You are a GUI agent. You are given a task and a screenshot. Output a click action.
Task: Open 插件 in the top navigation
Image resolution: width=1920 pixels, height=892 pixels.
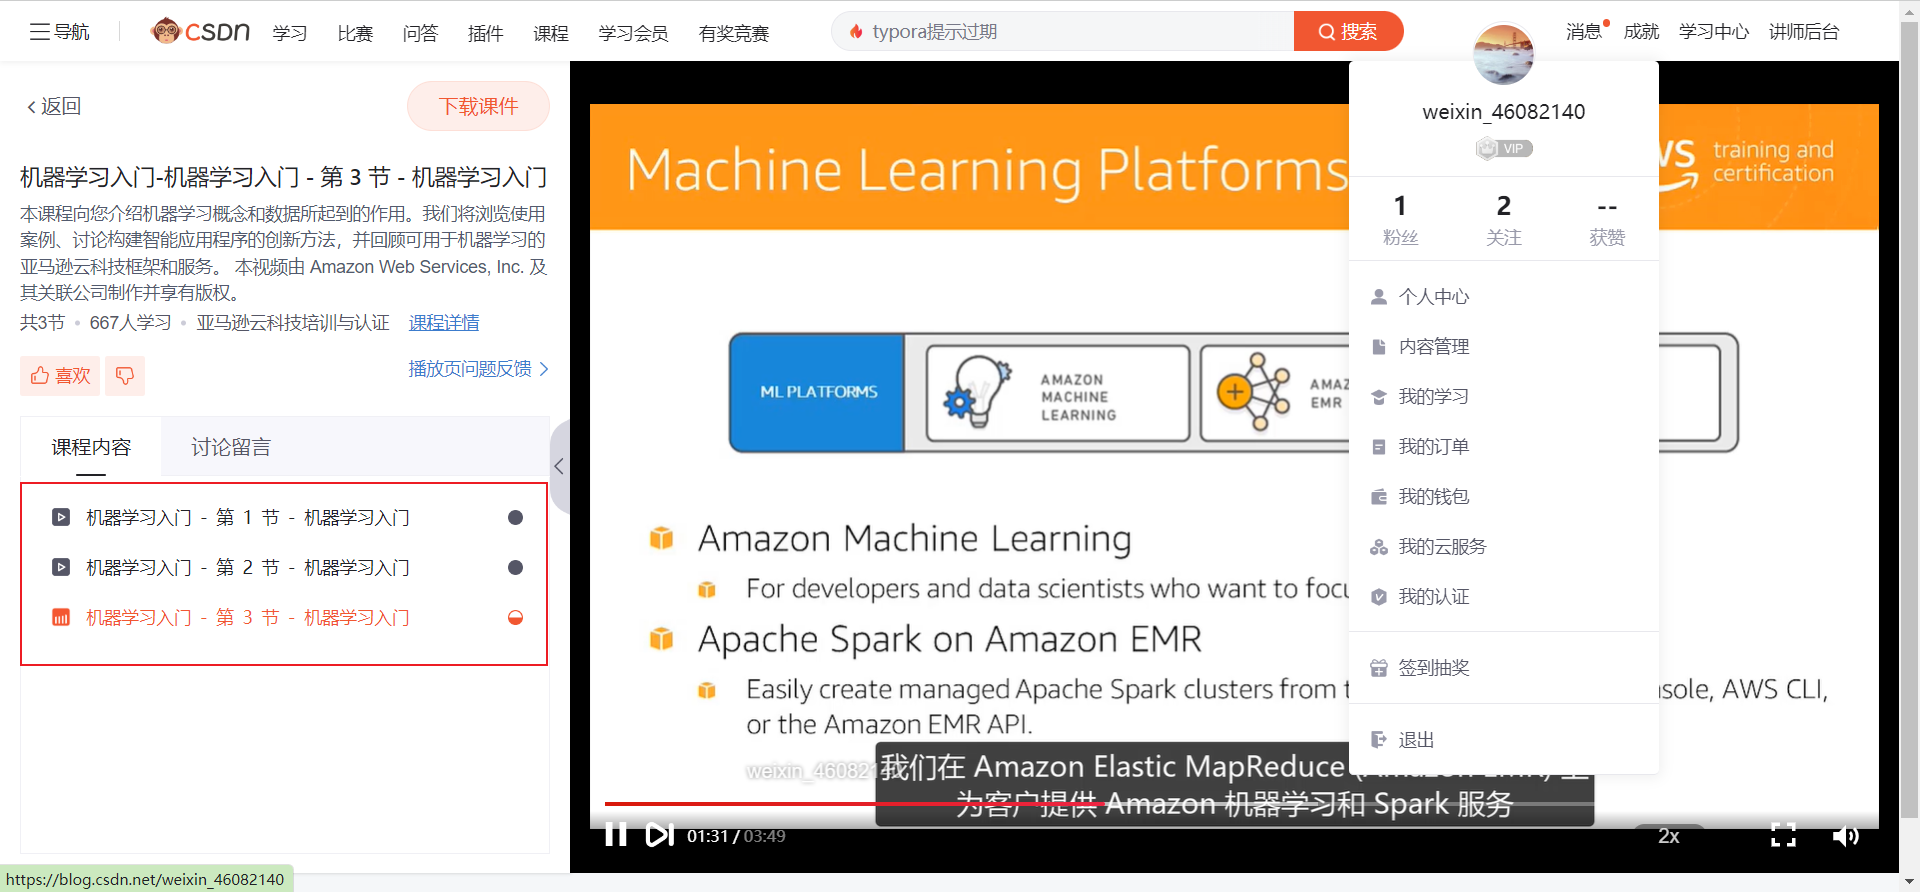point(485,33)
